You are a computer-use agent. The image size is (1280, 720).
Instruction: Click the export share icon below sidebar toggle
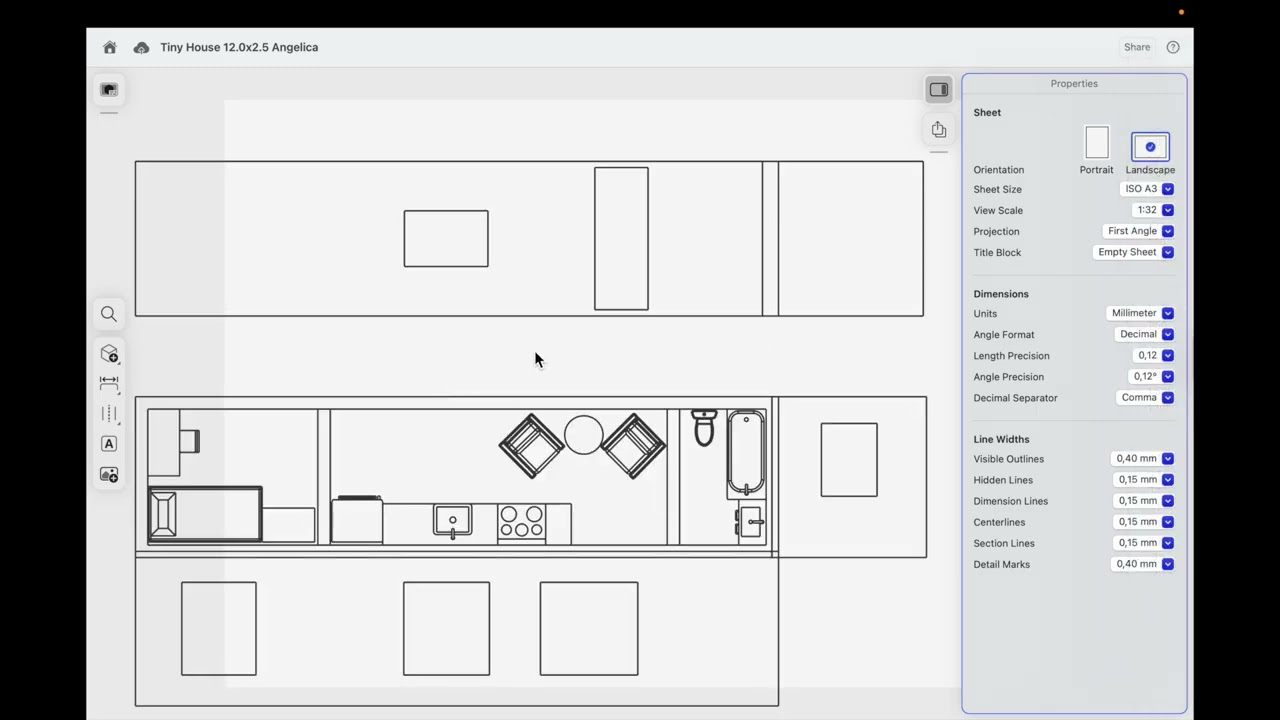click(x=938, y=130)
